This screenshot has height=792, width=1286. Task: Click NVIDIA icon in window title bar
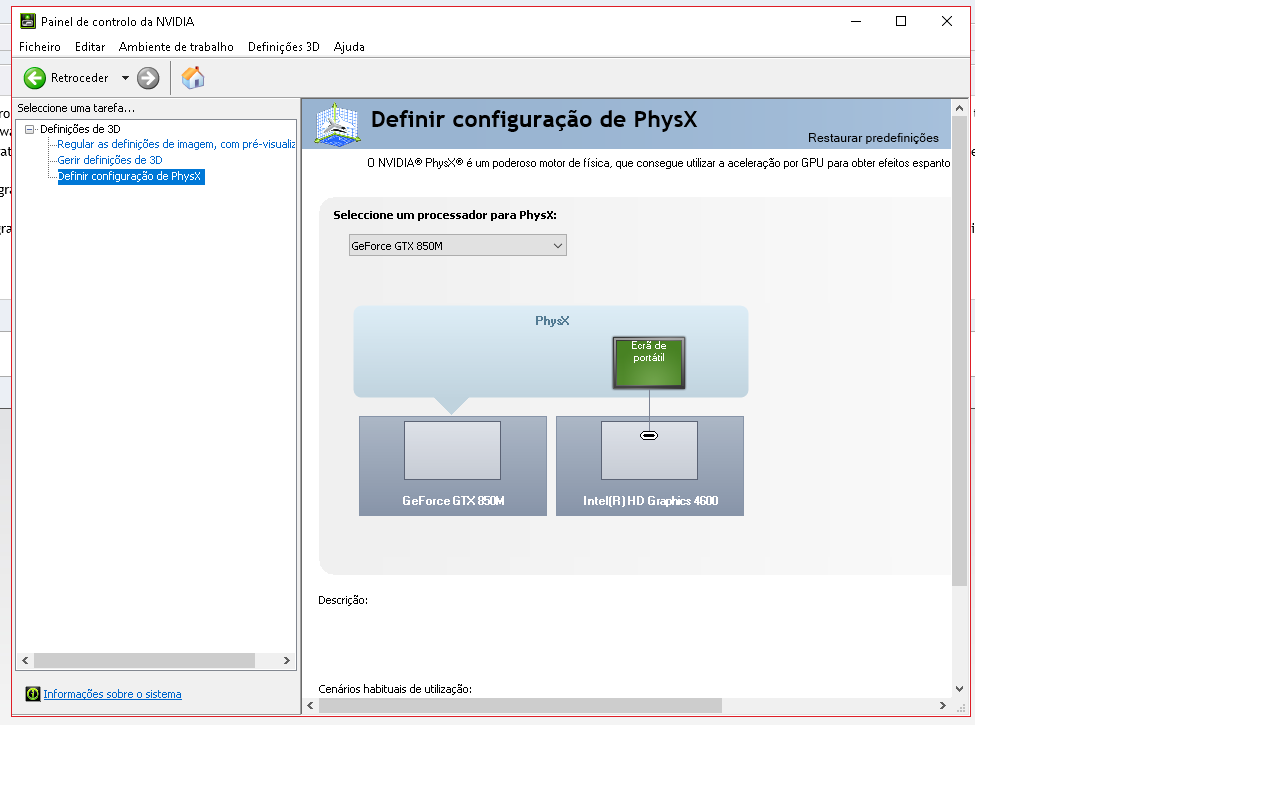pos(28,21)
